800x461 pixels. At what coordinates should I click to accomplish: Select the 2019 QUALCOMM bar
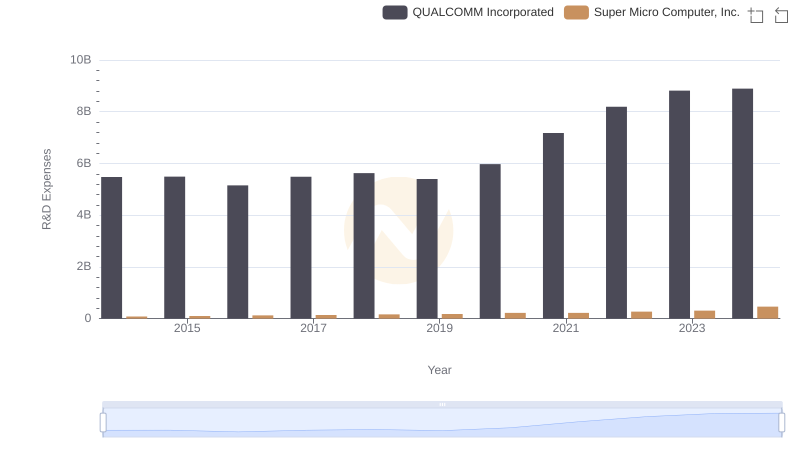tap(427, 249)
